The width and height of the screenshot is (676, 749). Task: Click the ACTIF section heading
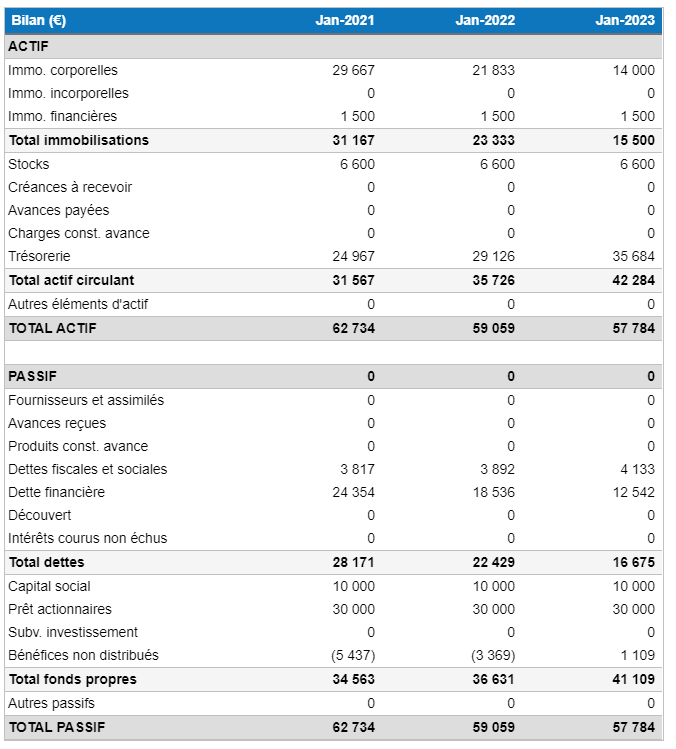click(28, 46)
